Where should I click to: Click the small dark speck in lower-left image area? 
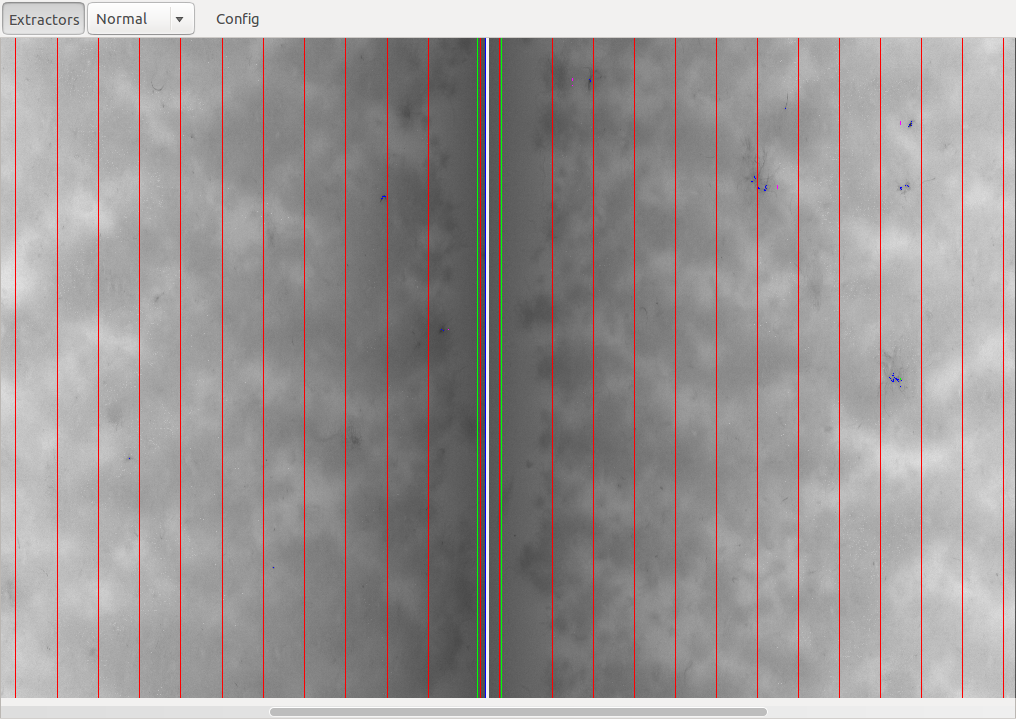(x=129, y=458)
